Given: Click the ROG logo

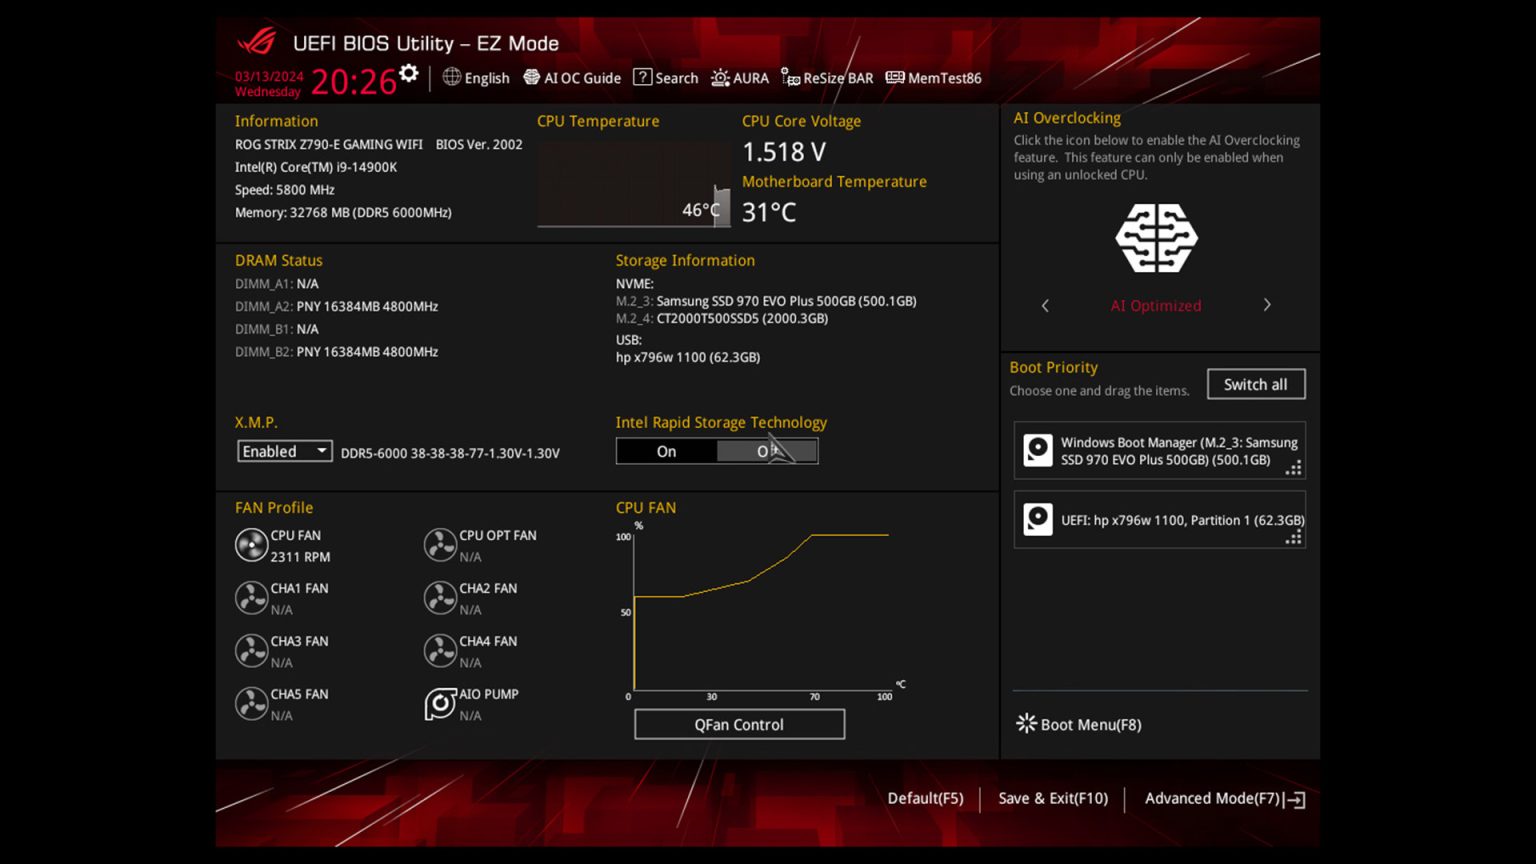Looking at the screenshot, I should point(257,42).
